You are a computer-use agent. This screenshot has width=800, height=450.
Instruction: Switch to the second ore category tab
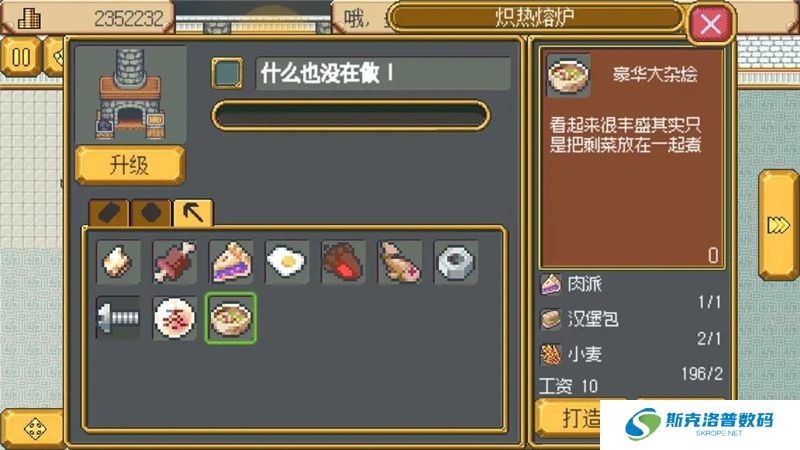pos(151,213)
